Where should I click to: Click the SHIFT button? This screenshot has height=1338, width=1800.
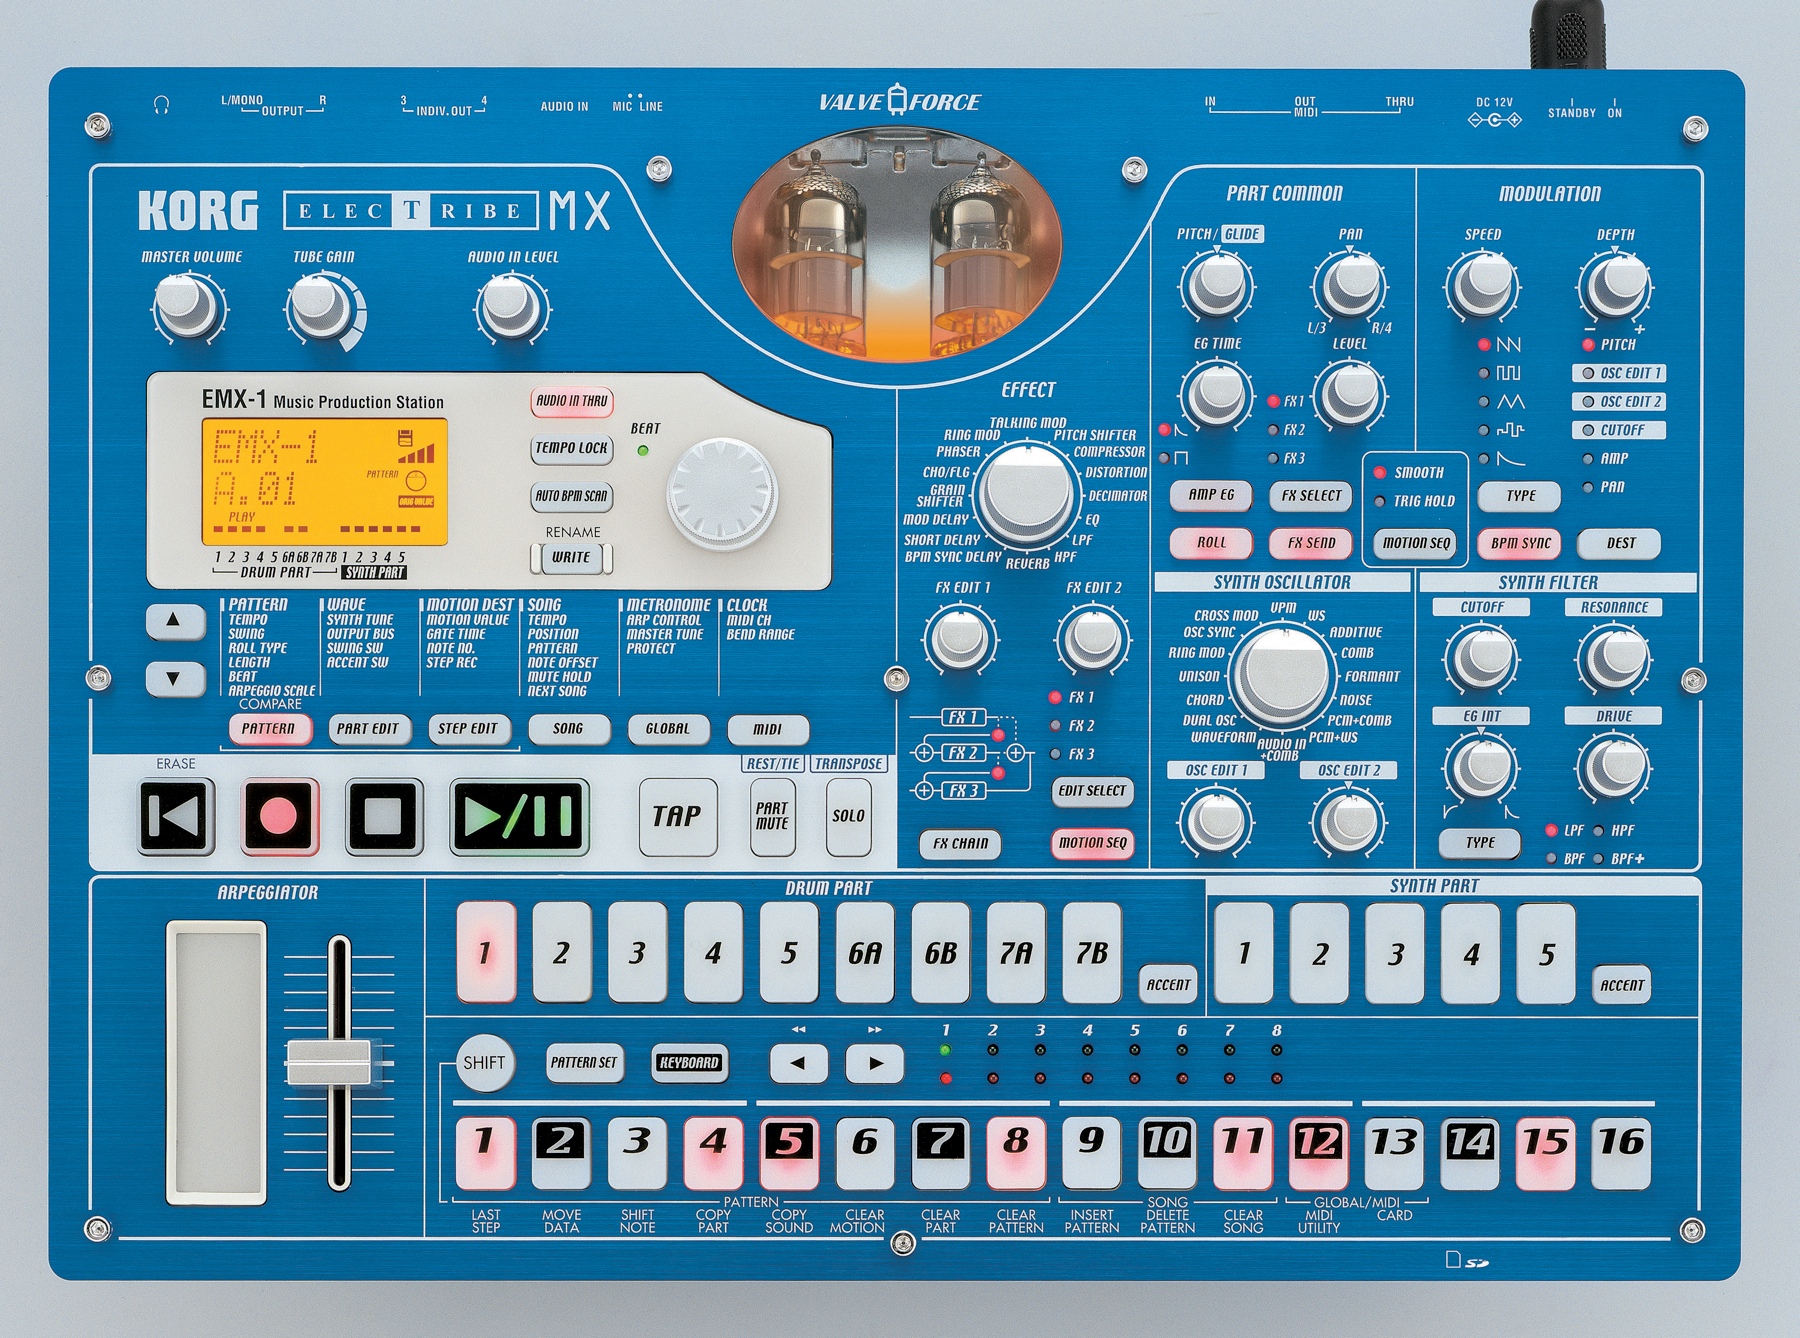[484, 1063]
